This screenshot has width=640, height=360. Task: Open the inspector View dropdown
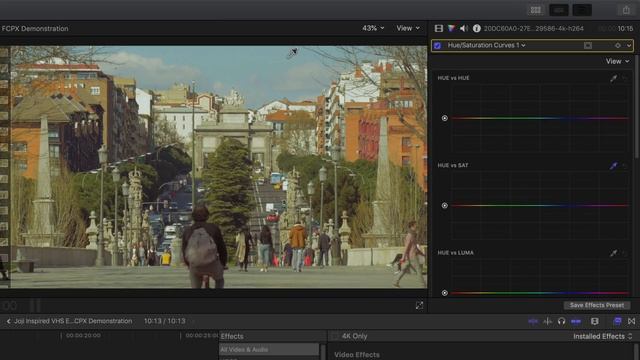coord(617,61)
